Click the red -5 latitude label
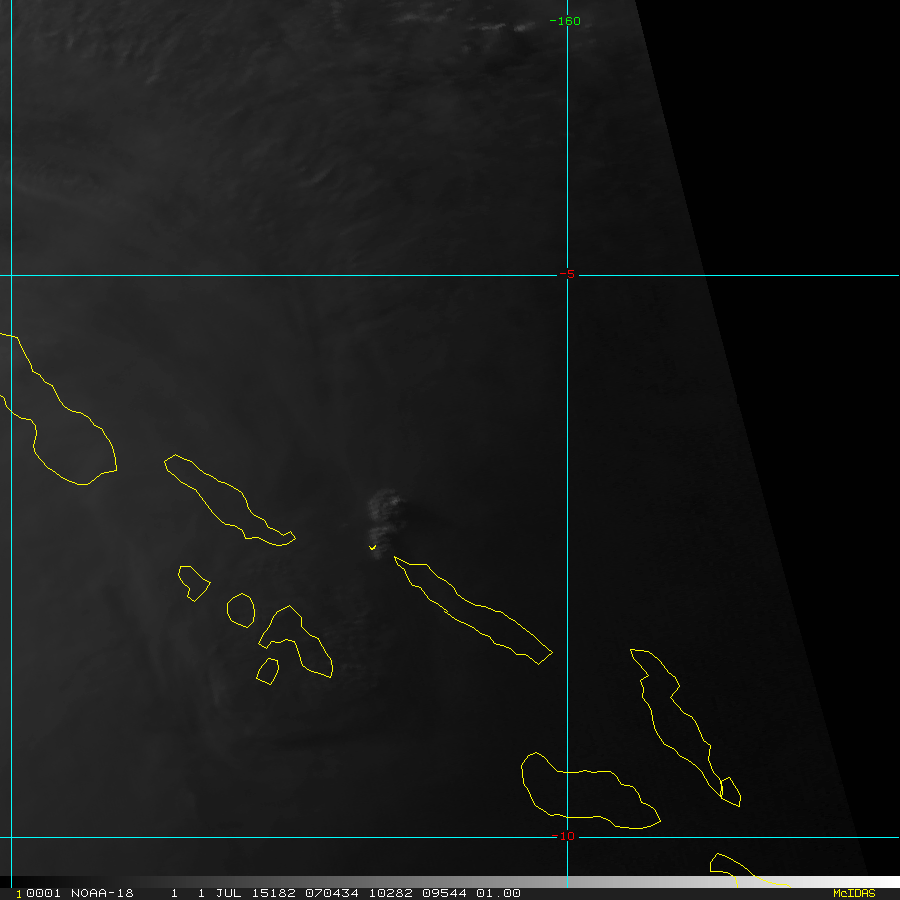 (567, 274)
